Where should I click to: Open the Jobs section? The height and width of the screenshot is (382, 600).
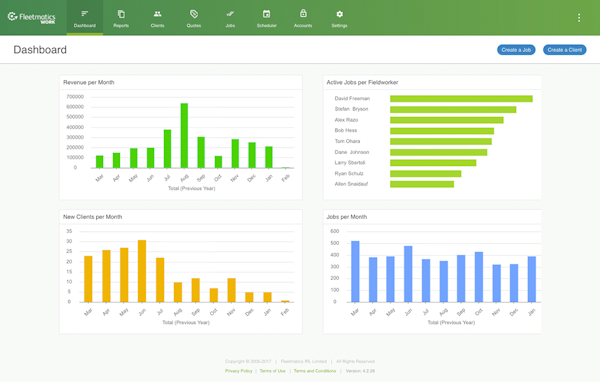[230, 18]
